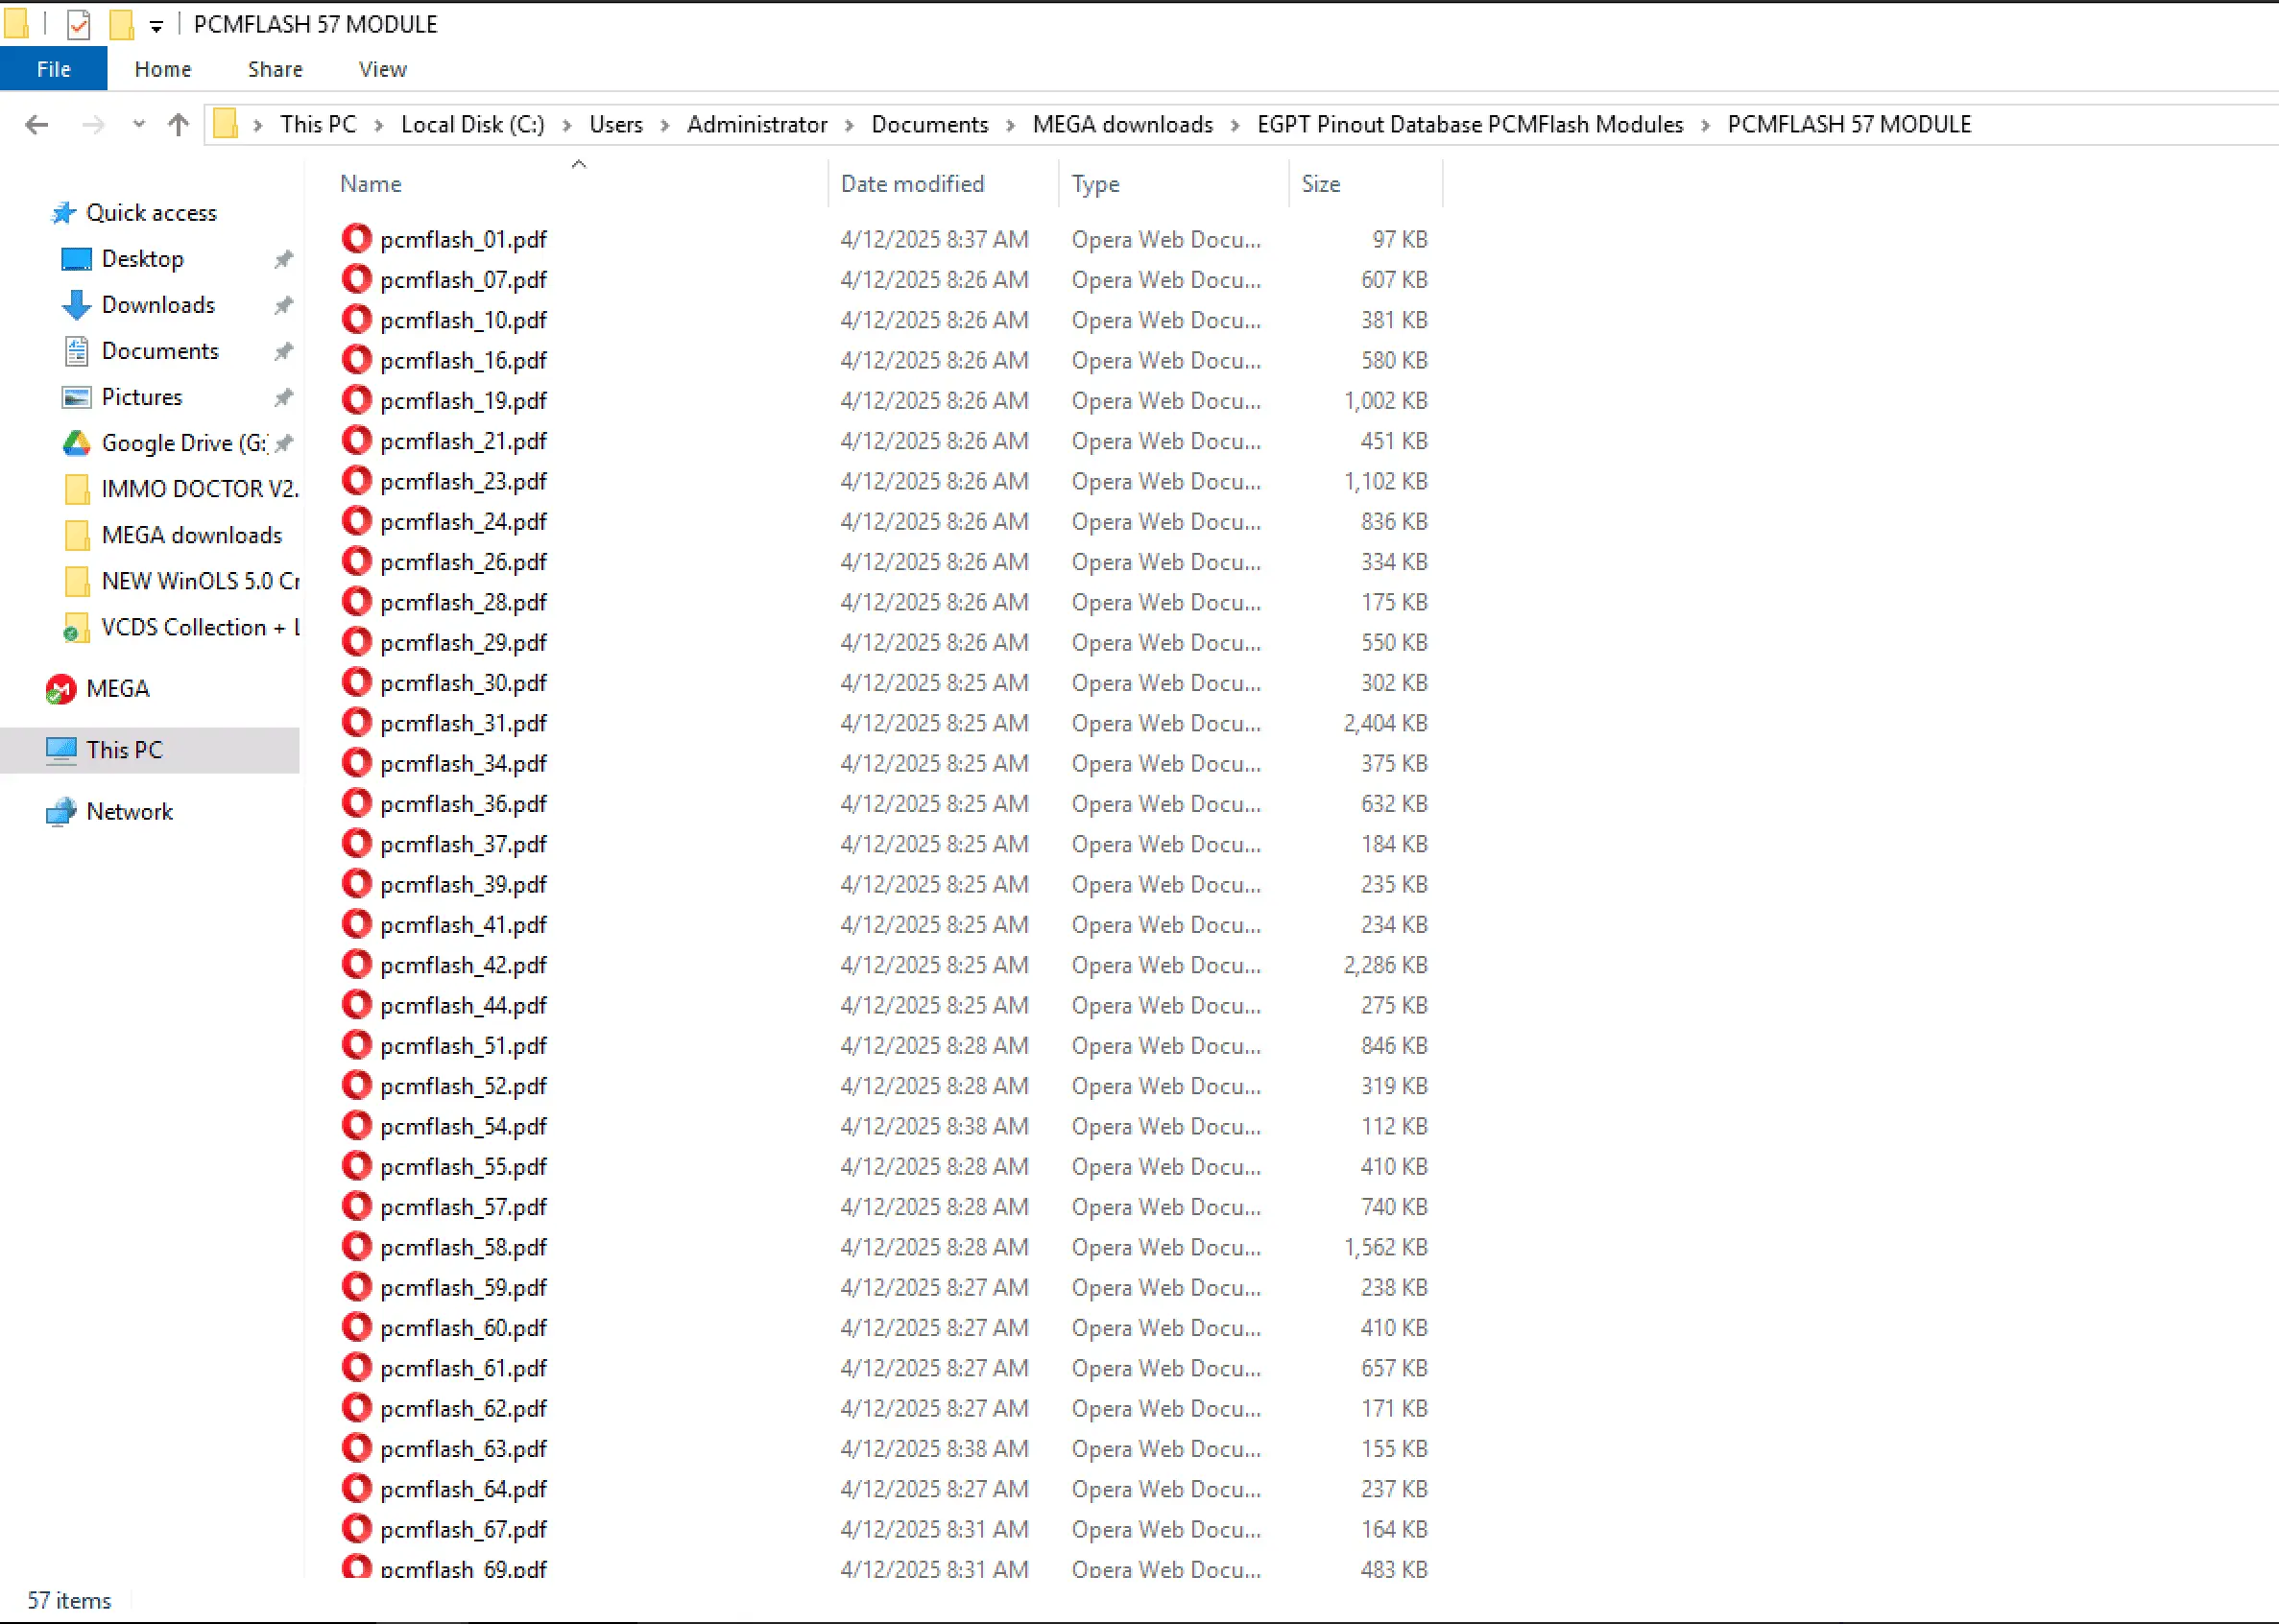
Task: Click the Opera icon of pcmflash_42.pdf
Action: point(356,965)
